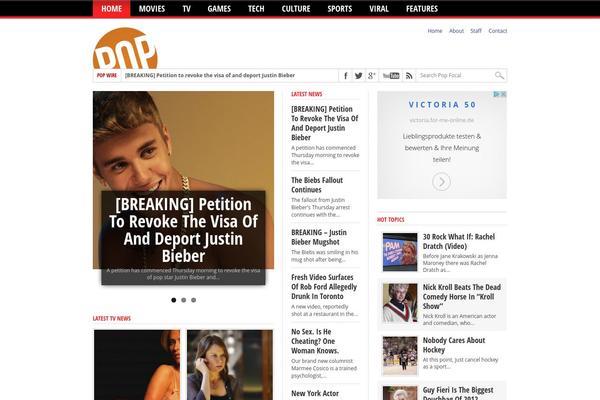This screenshot has width=600, height=400.
Task: Open the Google Plus icon
Action: 372,75
